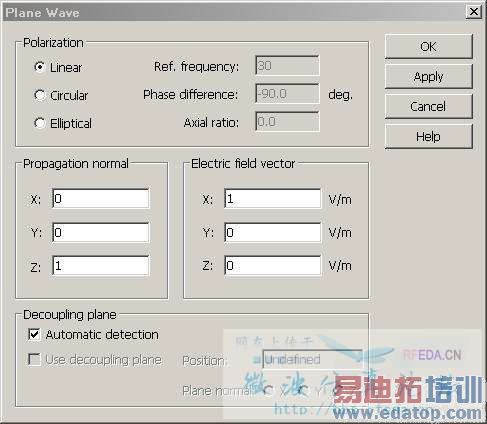Choose Elliptical polarization

[x=40, y=123]
